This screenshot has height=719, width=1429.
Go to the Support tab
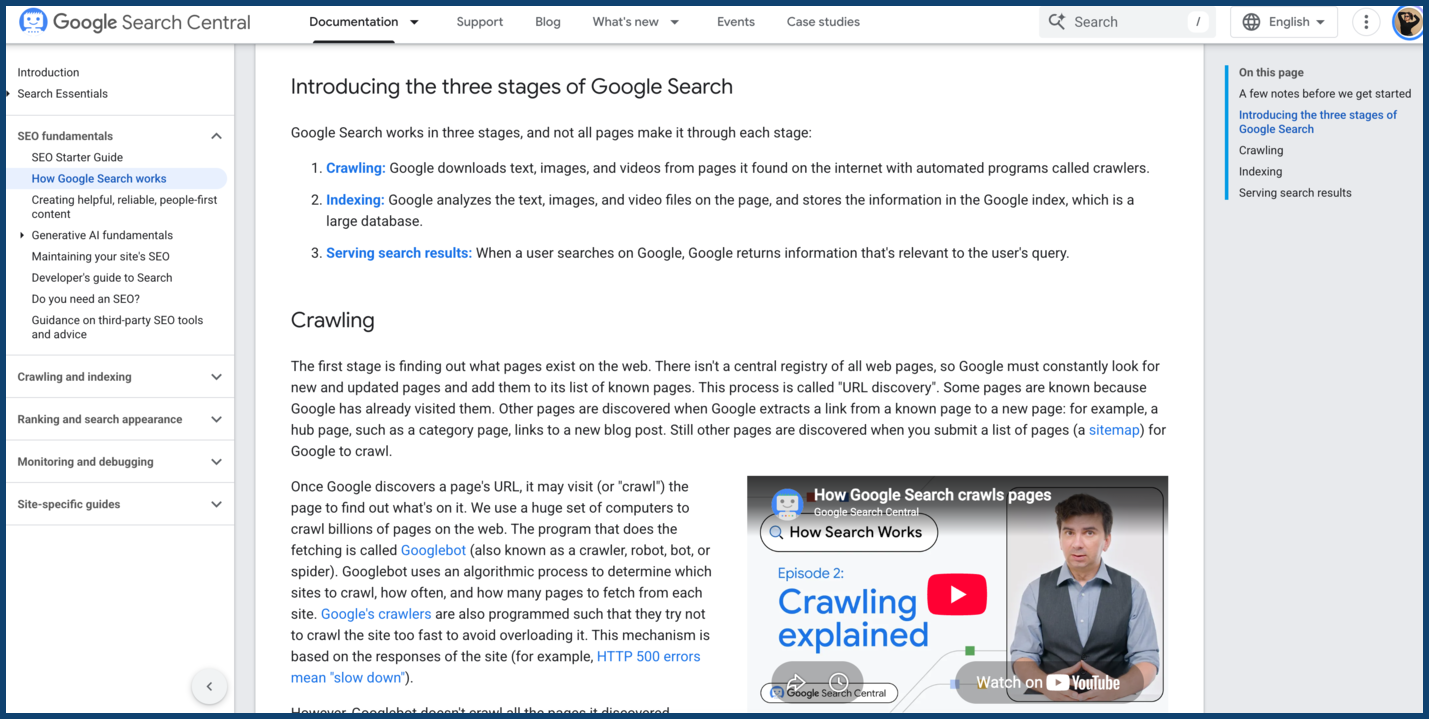point(480,22)
